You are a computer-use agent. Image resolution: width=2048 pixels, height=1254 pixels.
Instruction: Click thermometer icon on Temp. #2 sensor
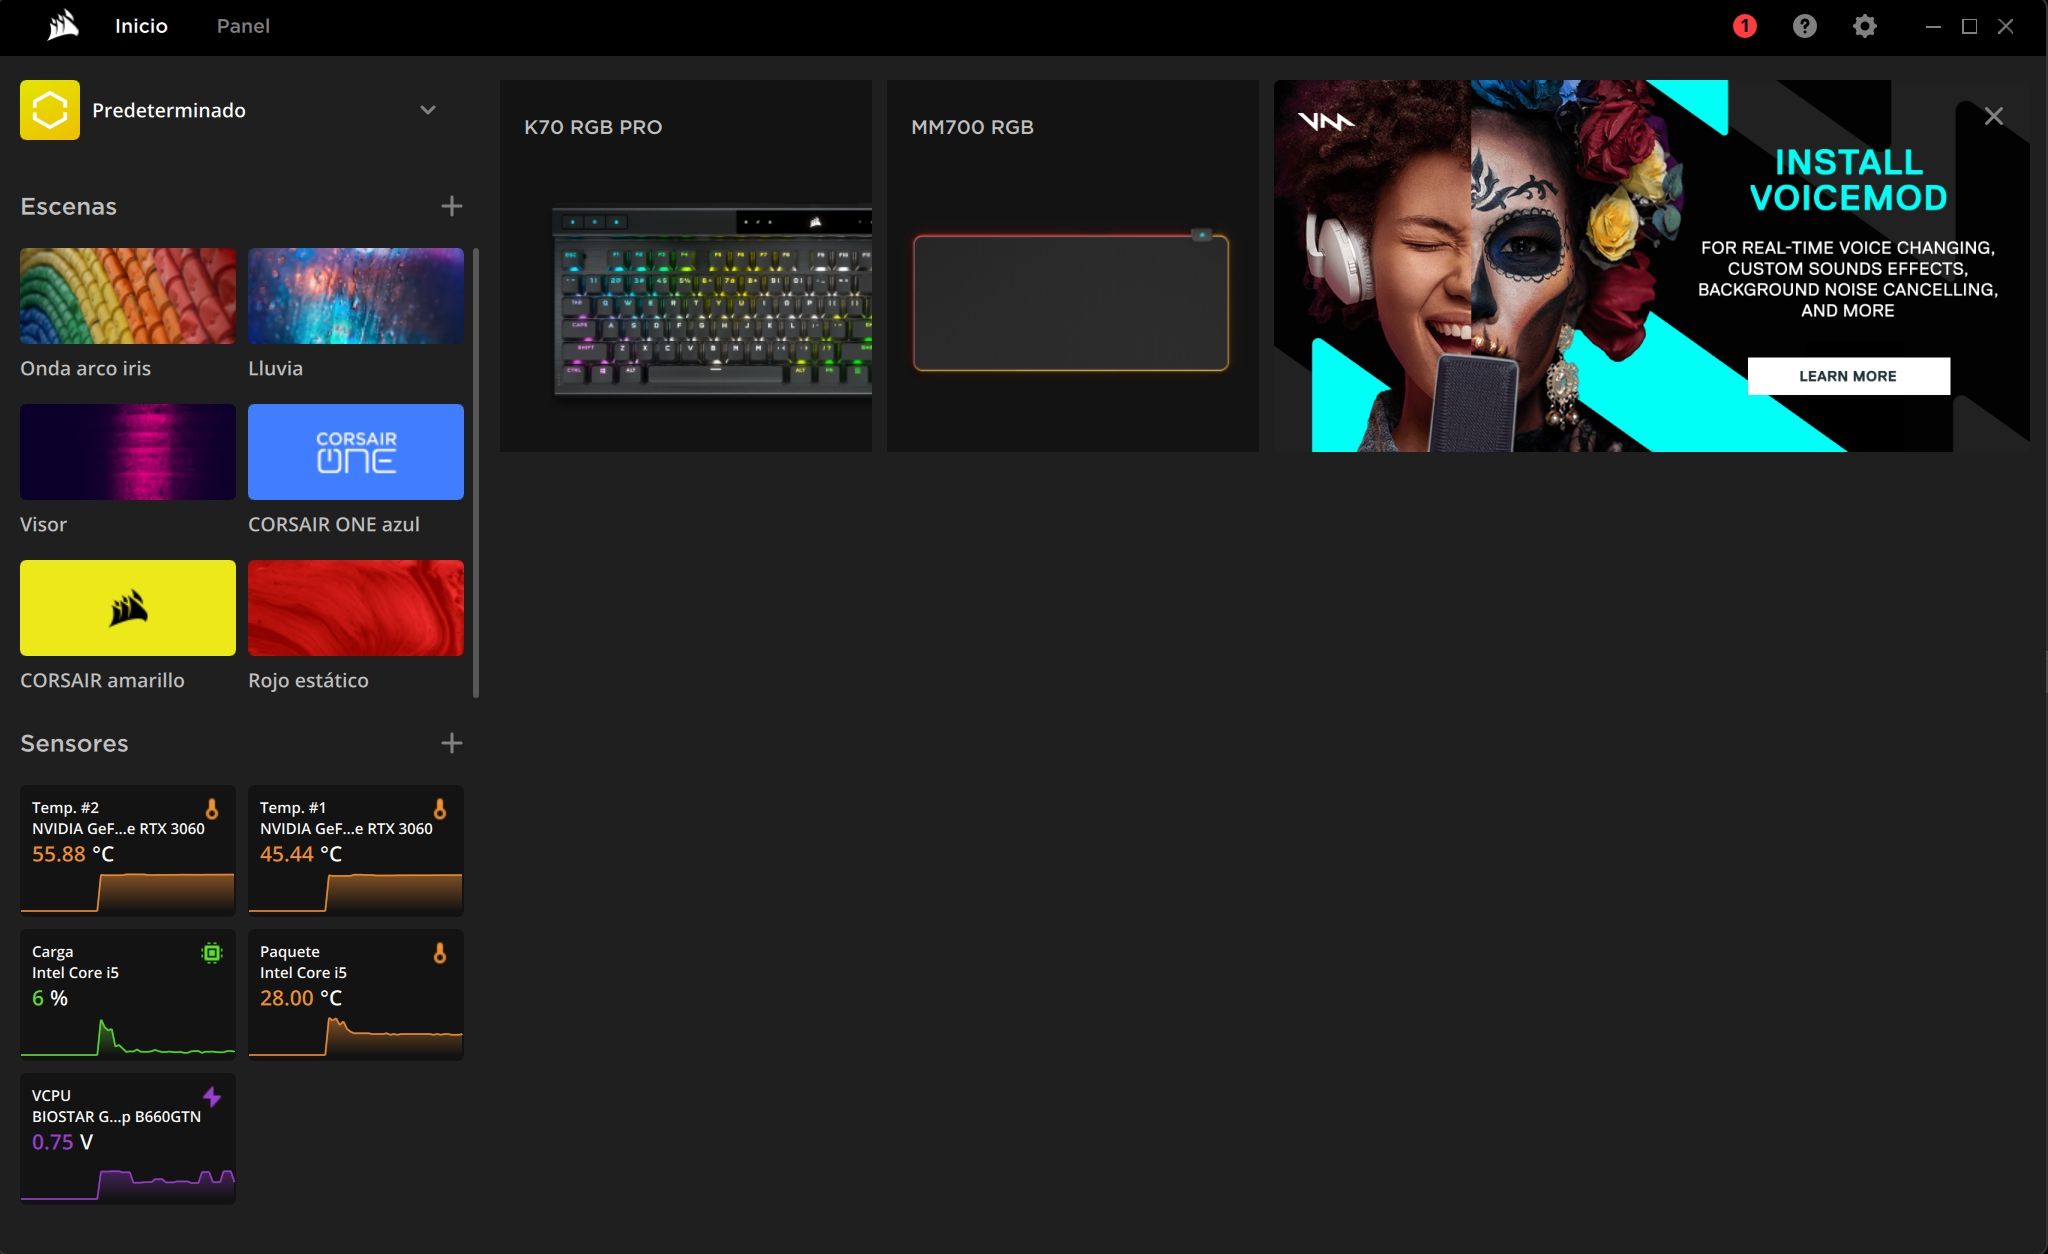point(212,809)
